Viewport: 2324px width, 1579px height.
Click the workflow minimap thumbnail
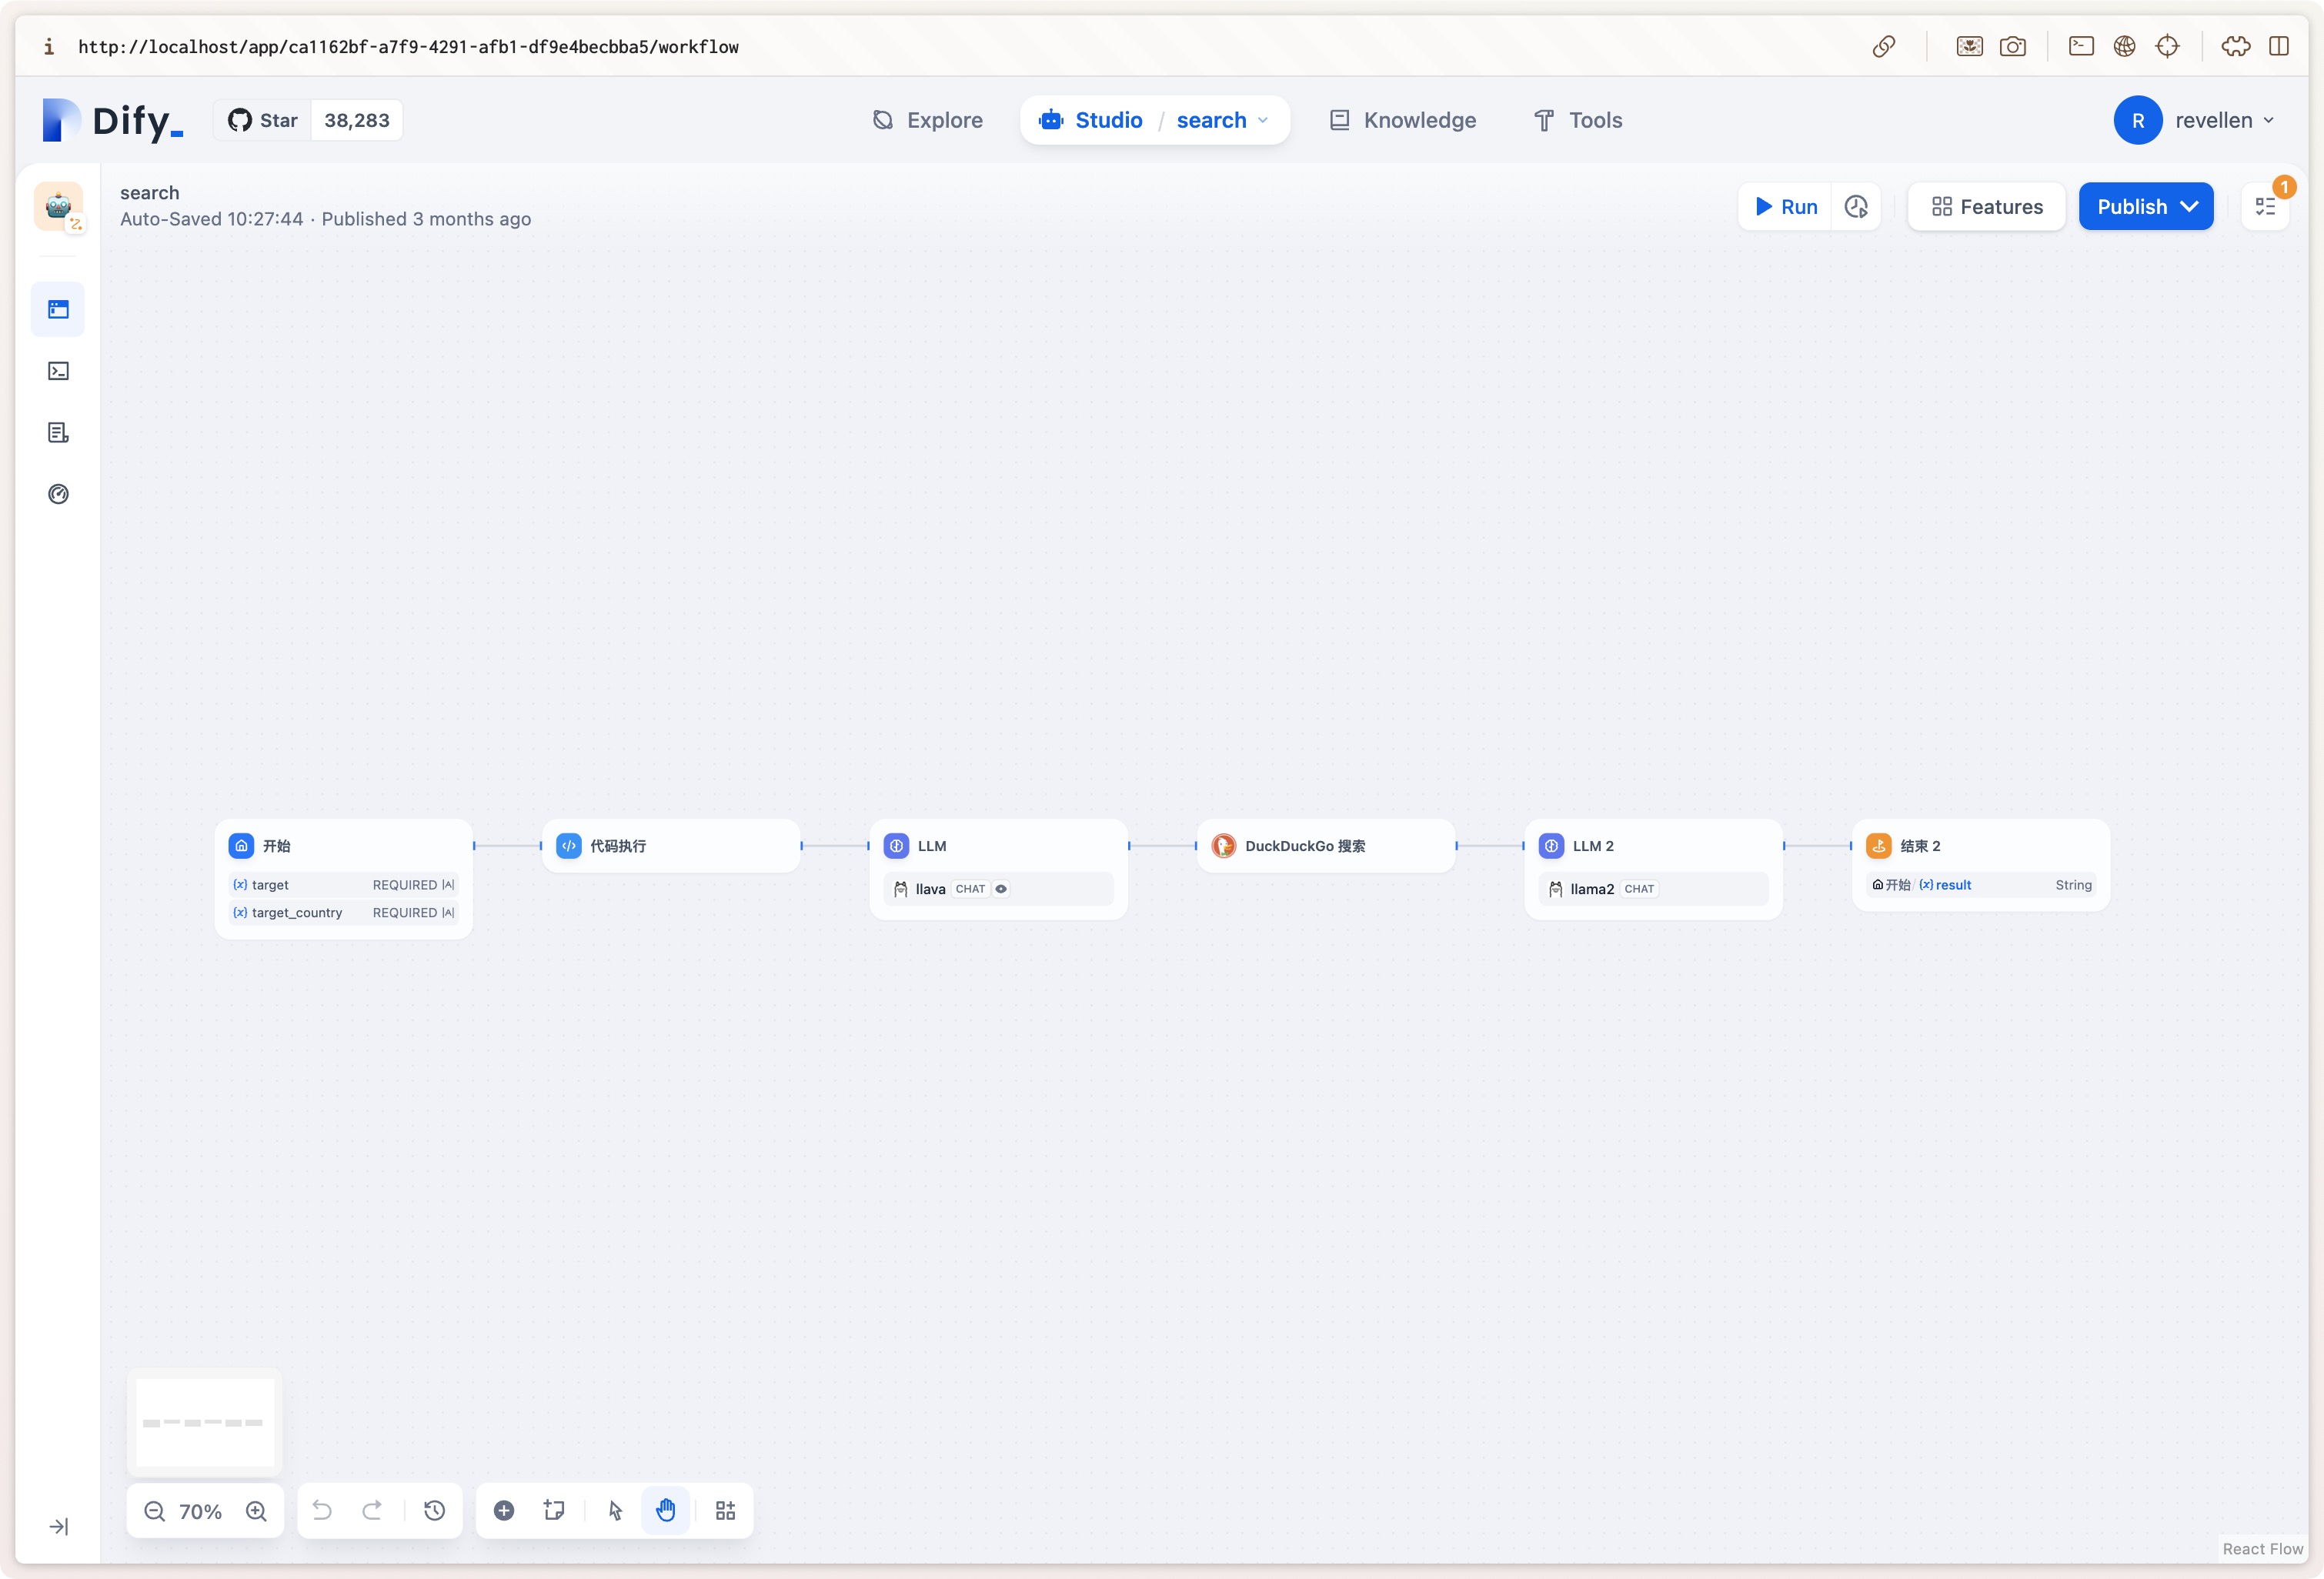tap(205, 1421)
